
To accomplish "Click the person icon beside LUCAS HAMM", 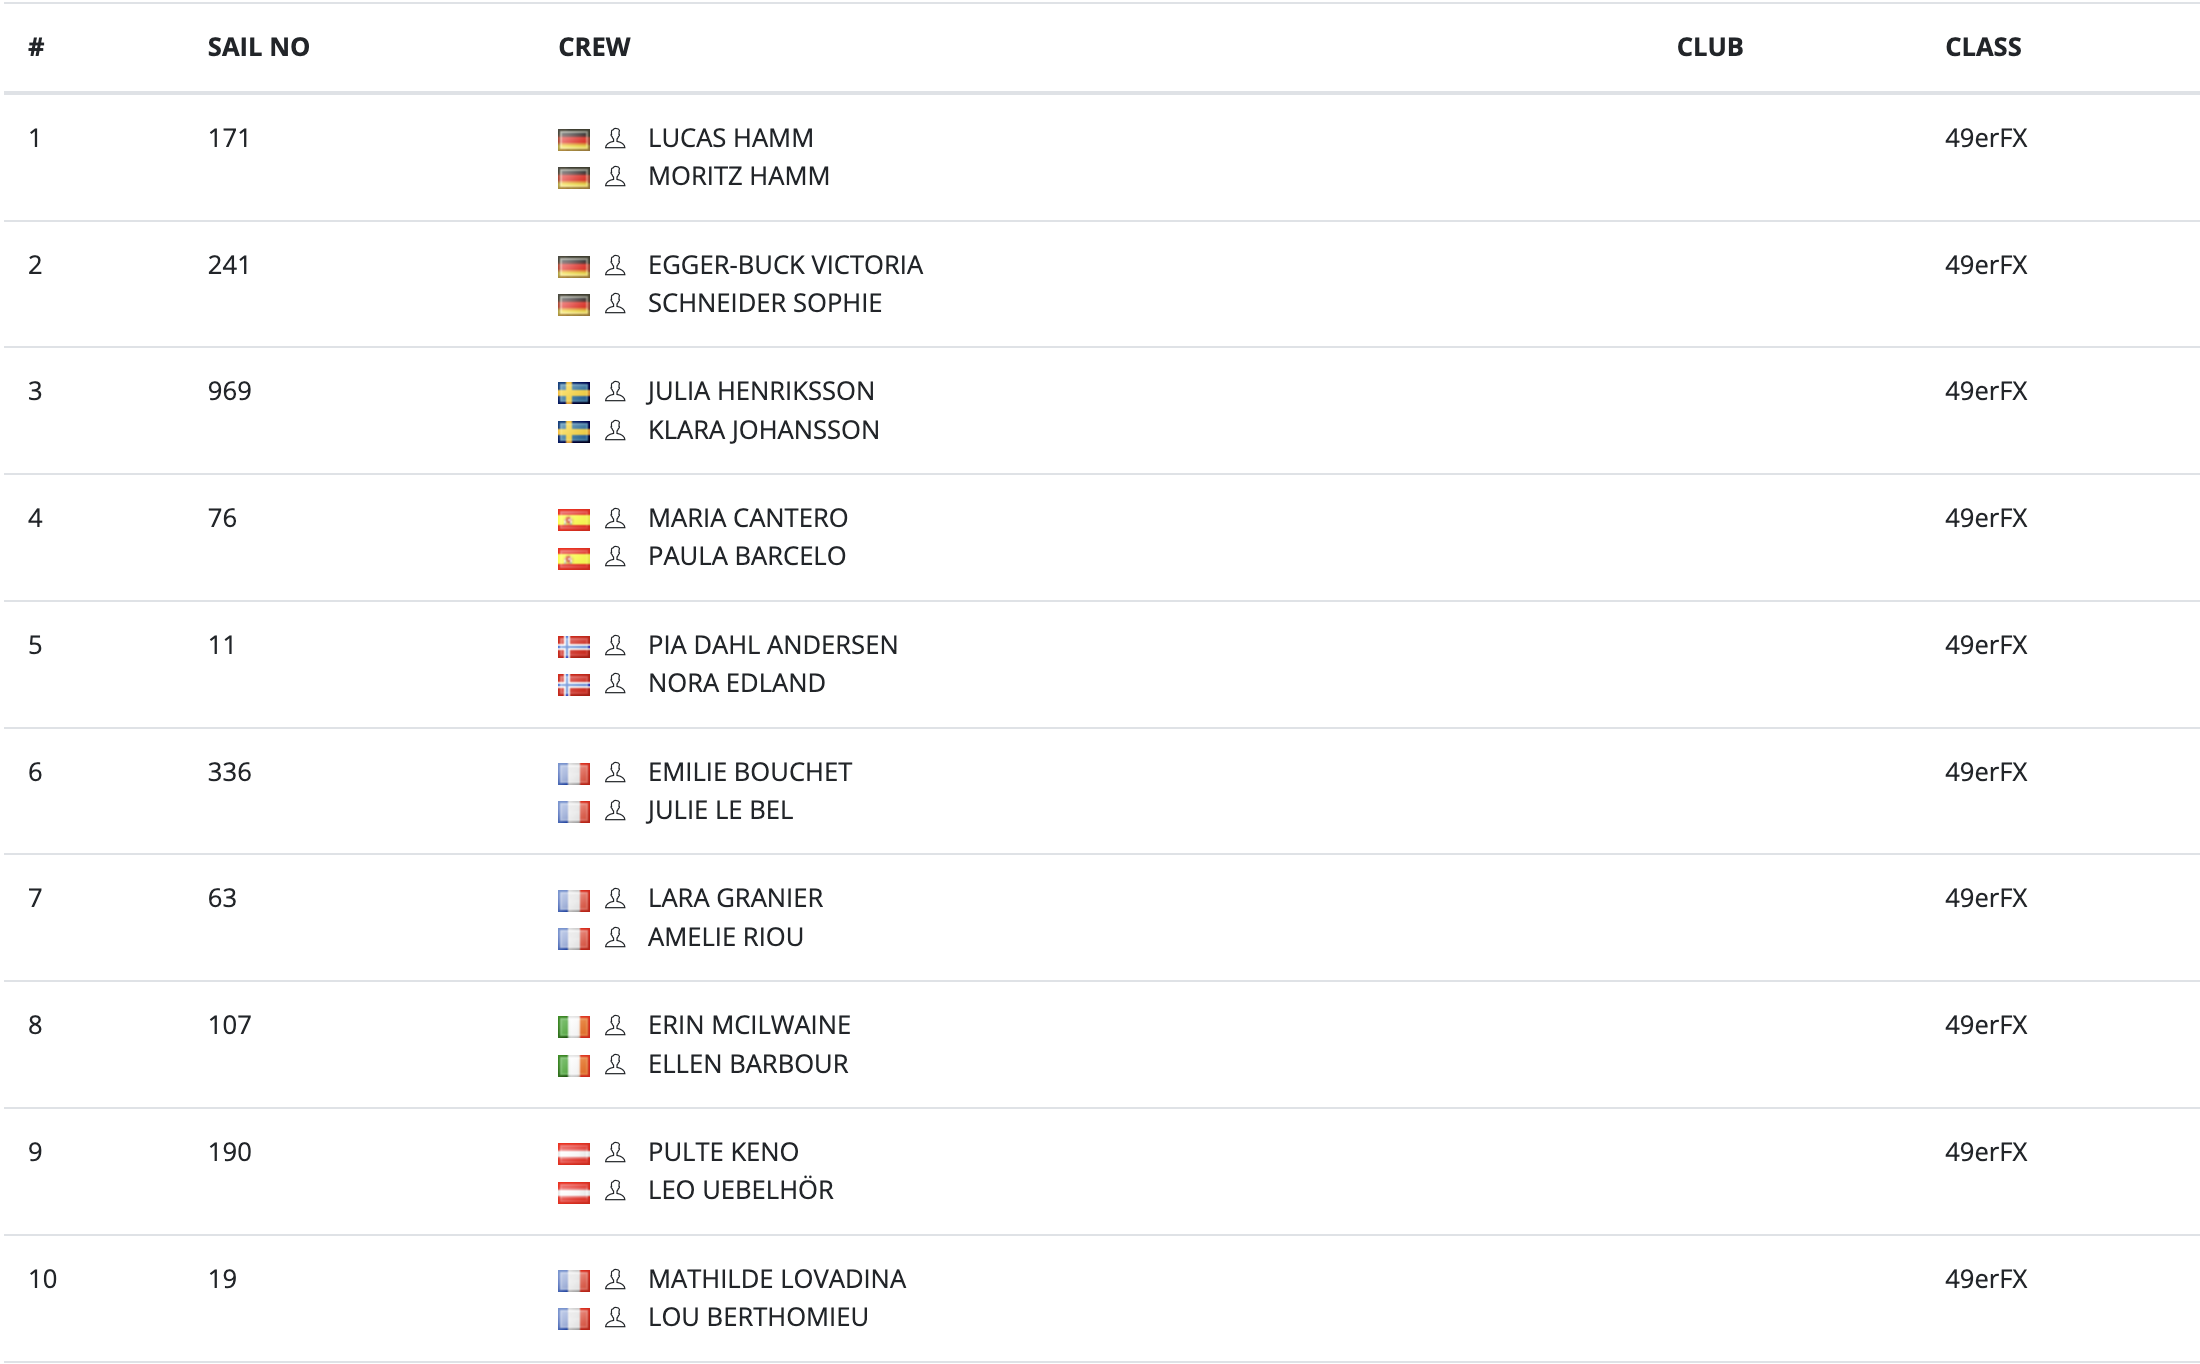I will (615, 138).
